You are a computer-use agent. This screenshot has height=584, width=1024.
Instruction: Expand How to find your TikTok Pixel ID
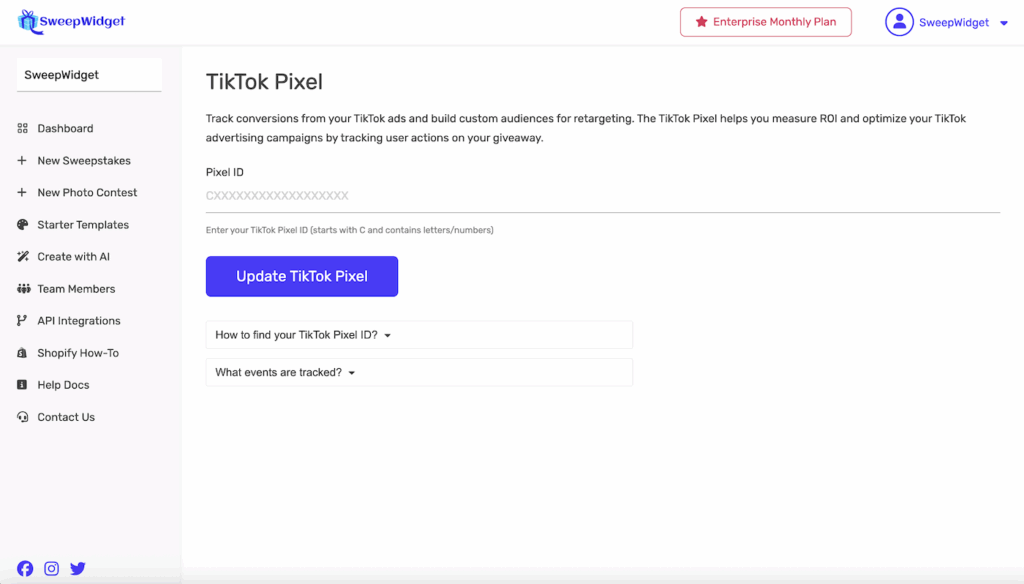pos(302,335)
